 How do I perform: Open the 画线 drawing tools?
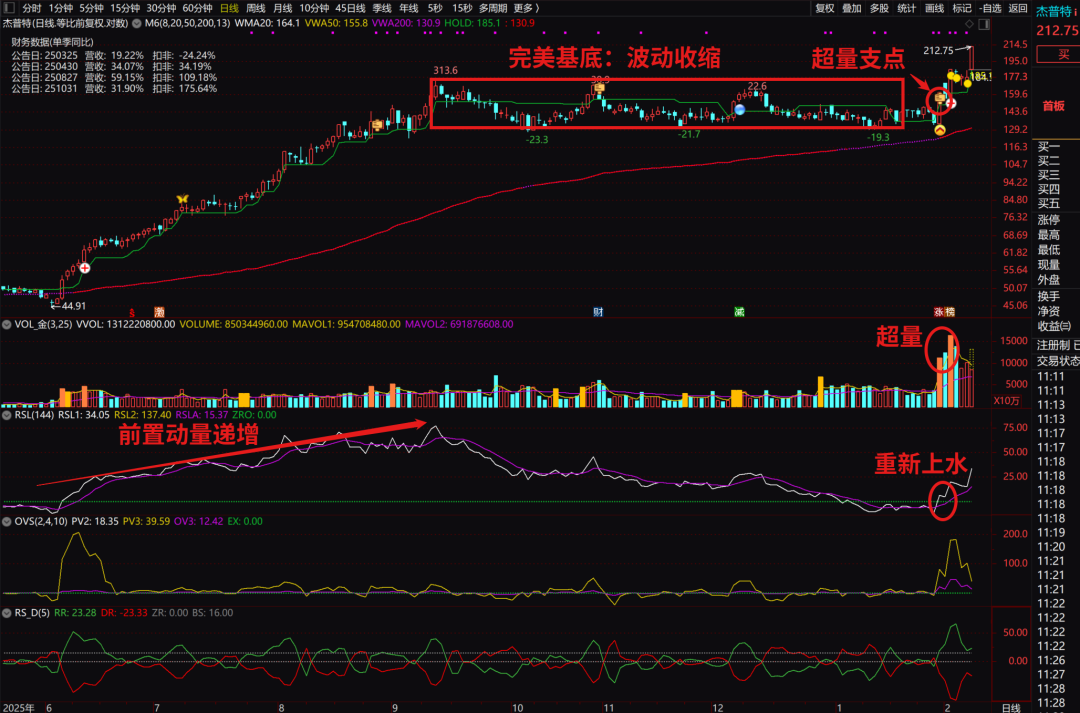tap(935, 8)
